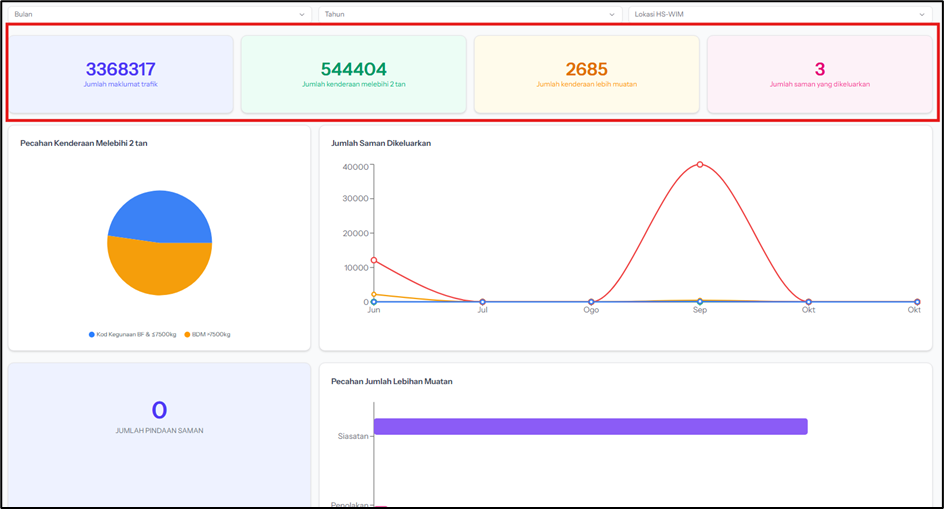Select the Jumlah maklumat trafik card
This screenshot has width=944, height=509.
120,75
